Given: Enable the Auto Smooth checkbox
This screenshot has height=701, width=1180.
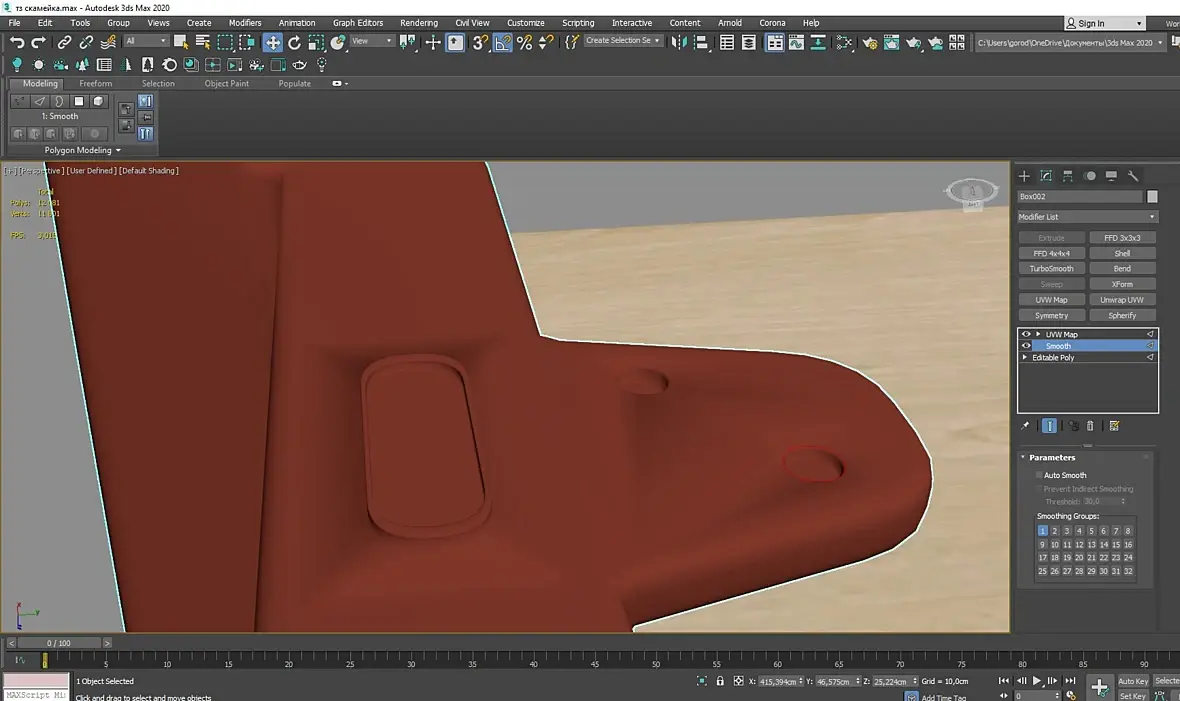Looking at the screenshot, I should click(x=1040, y=475).
